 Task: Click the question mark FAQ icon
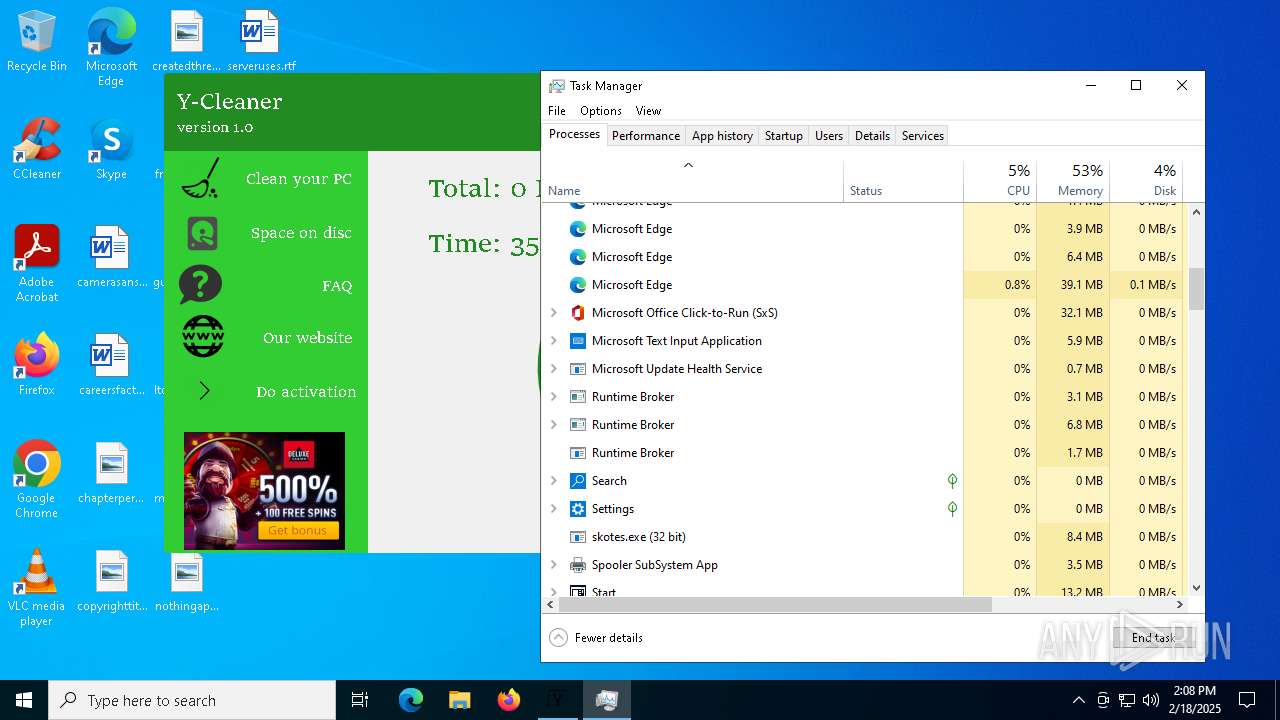201,285
